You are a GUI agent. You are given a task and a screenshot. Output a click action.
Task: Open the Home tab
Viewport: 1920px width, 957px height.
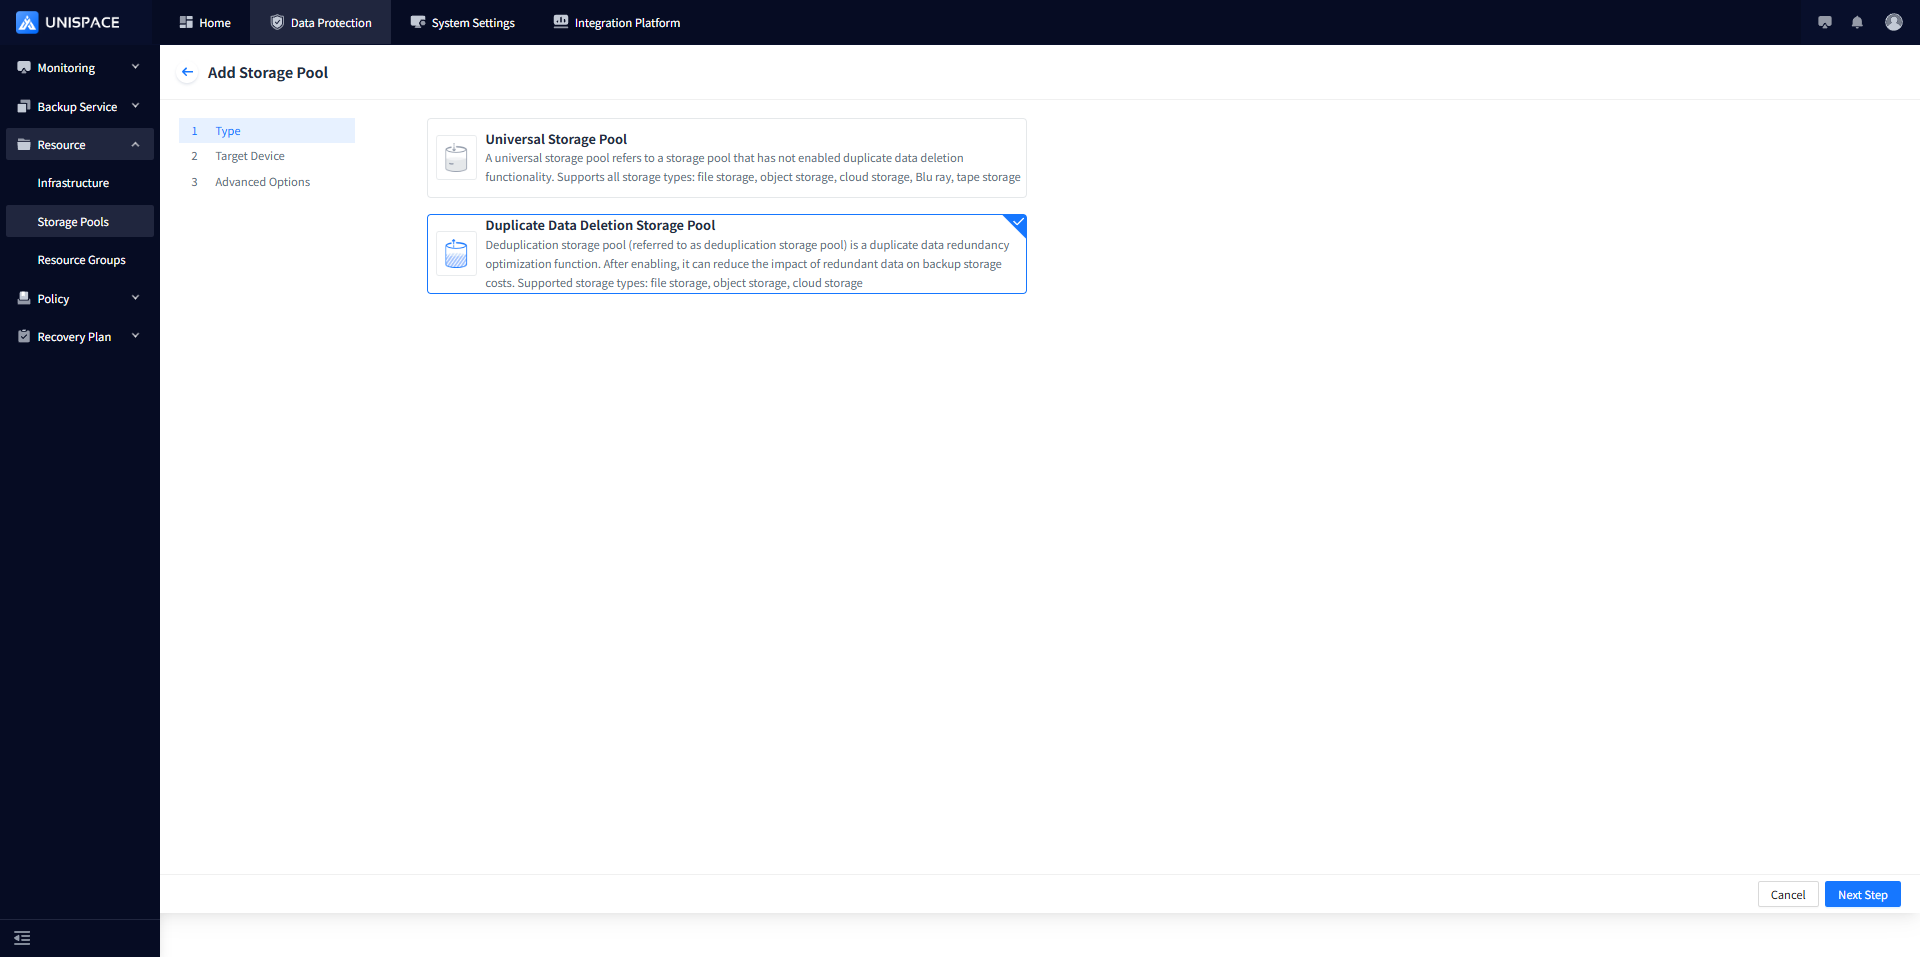point(205,22)
